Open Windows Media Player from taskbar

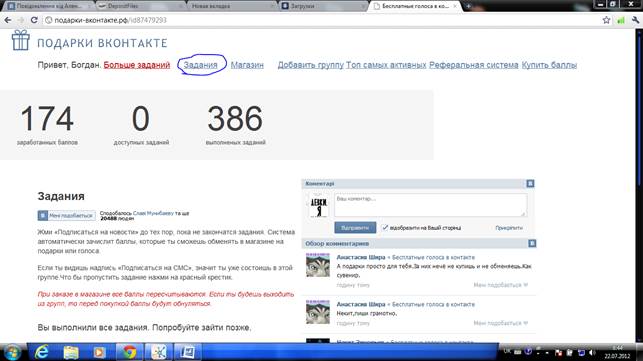tap(99, 352)
